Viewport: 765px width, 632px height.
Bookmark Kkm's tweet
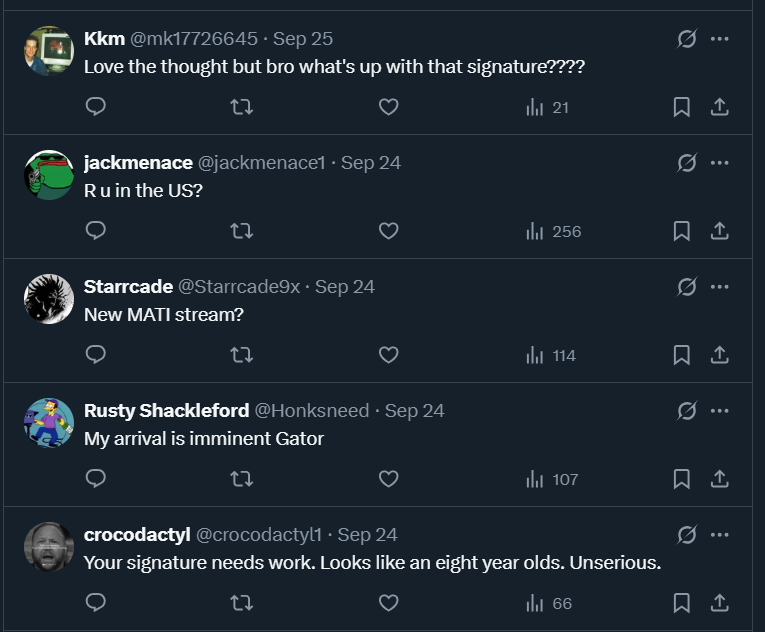click(x=681, y=107)
